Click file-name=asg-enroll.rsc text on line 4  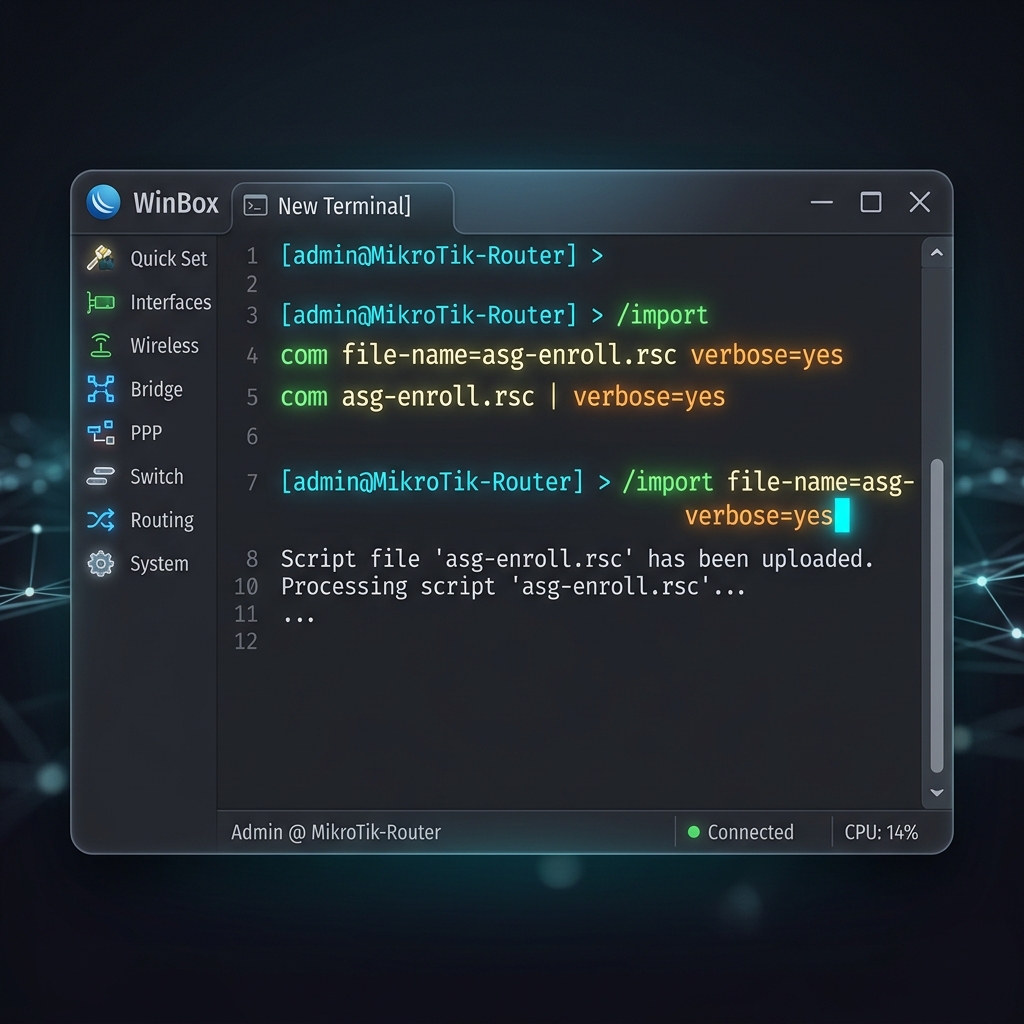click(509, 355)
